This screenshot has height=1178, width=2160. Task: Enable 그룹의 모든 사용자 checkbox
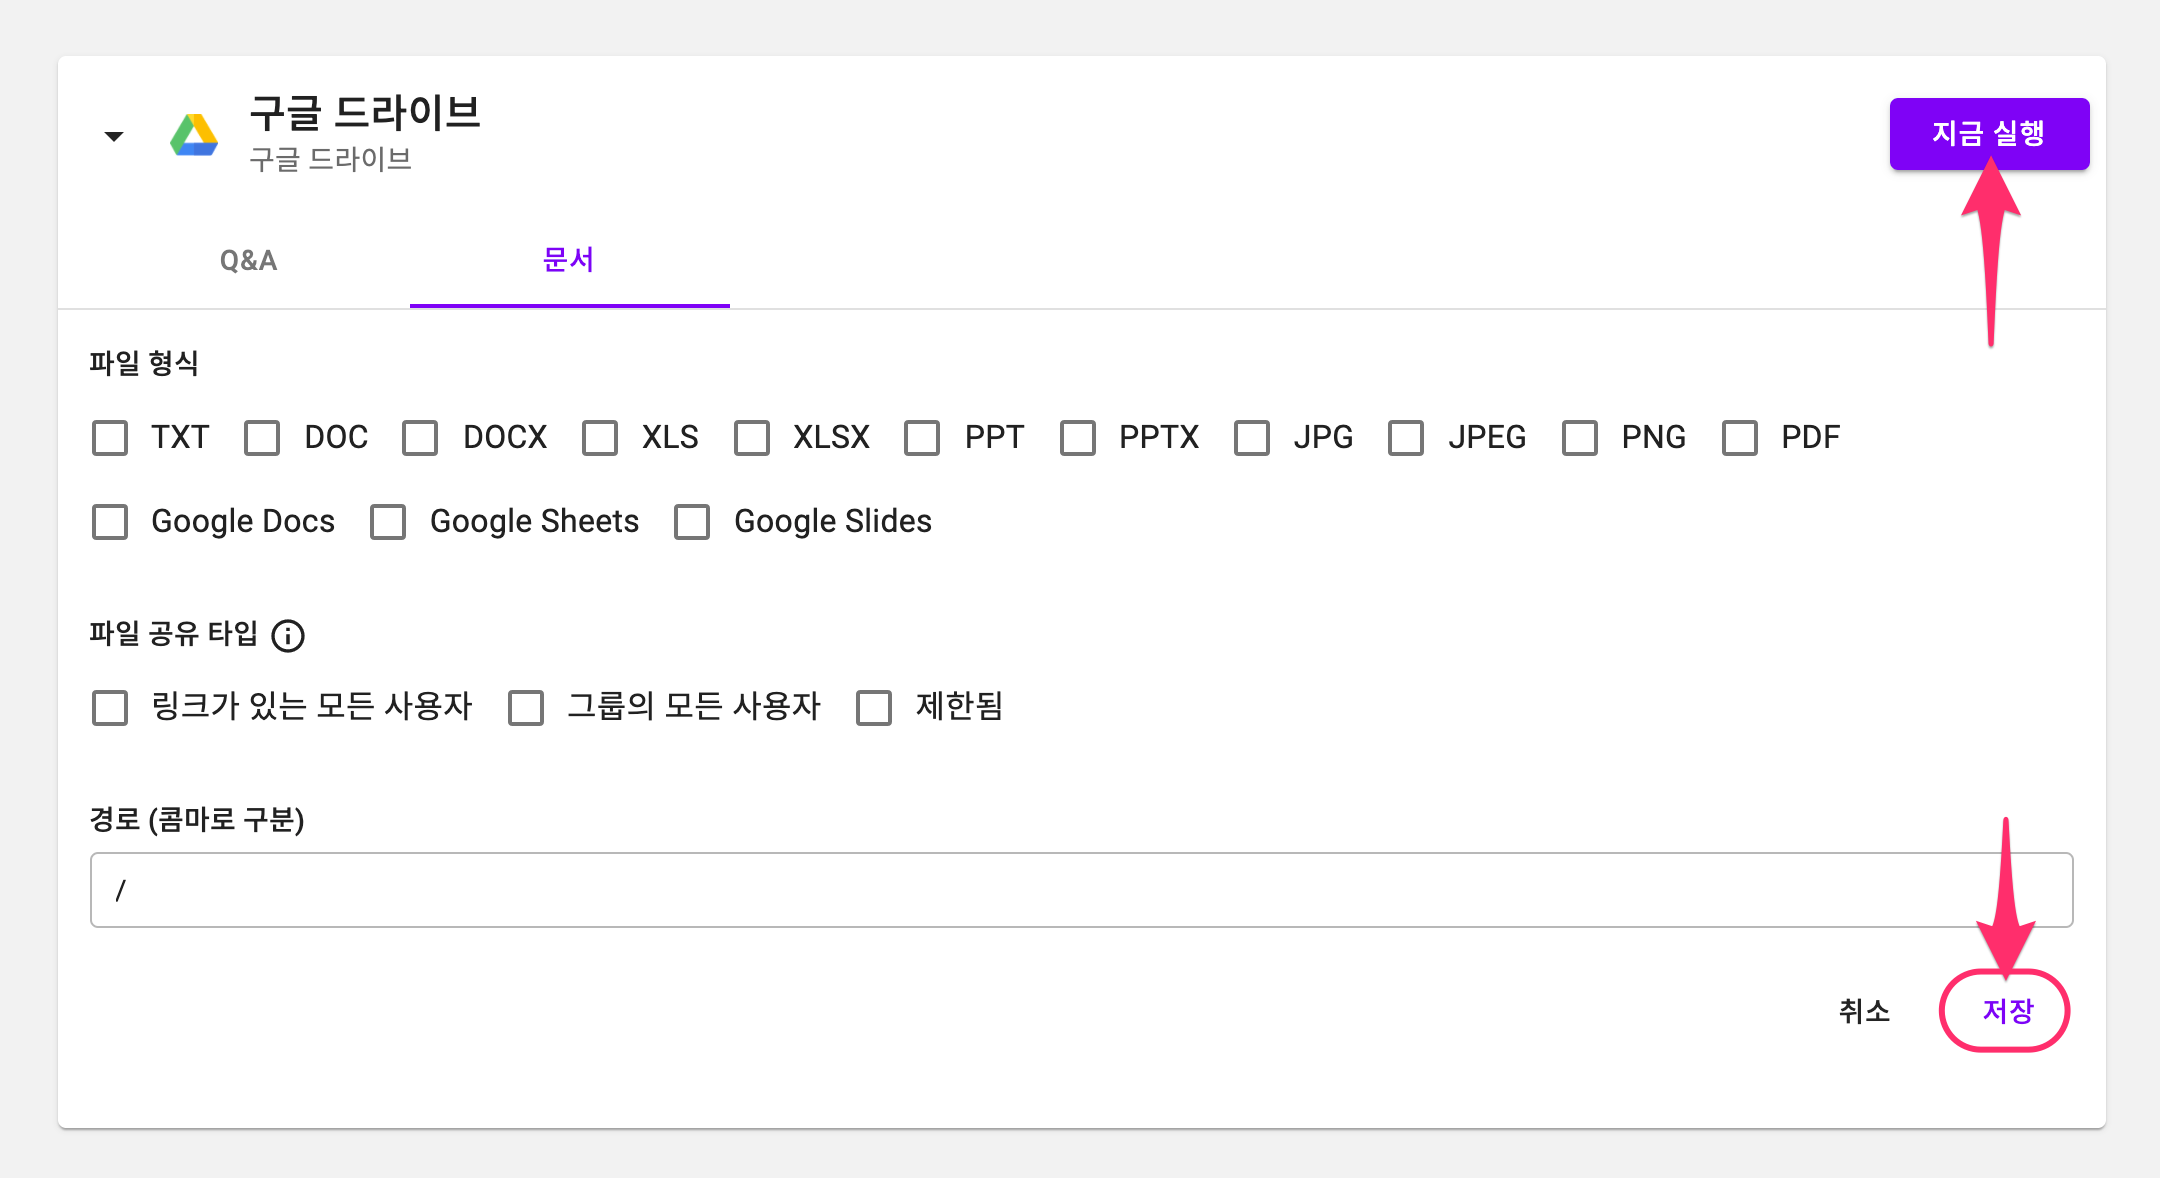(526, 708)
